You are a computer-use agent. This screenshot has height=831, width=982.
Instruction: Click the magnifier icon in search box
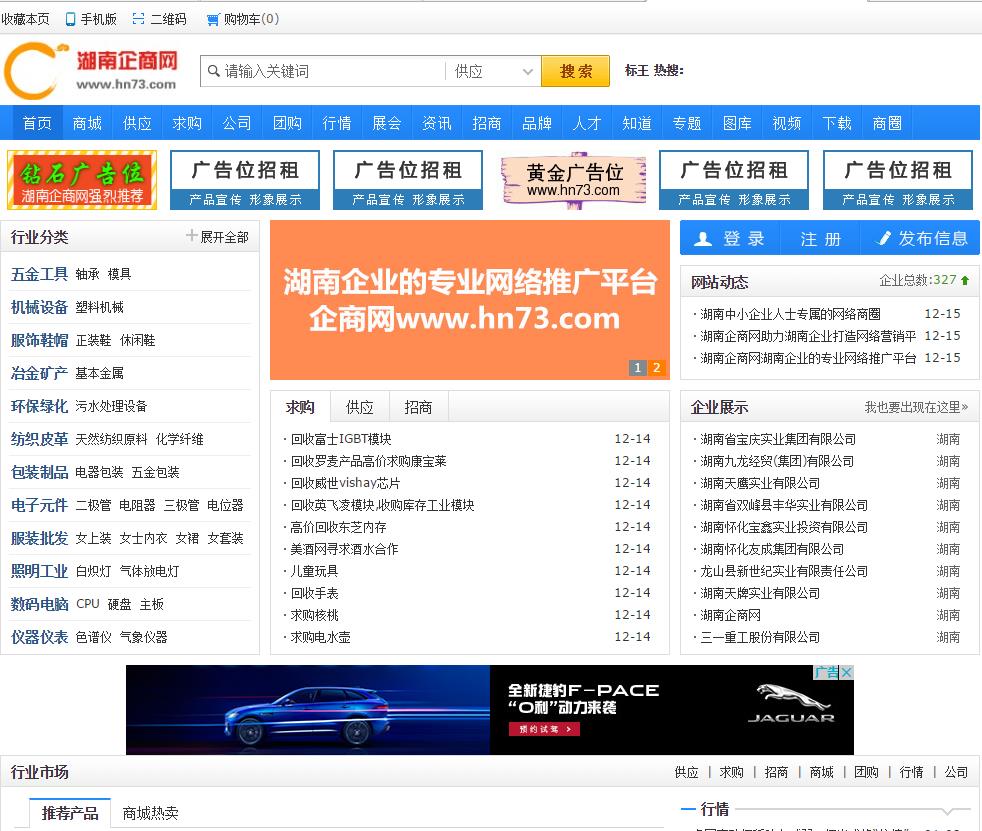[x=214, y=71]
